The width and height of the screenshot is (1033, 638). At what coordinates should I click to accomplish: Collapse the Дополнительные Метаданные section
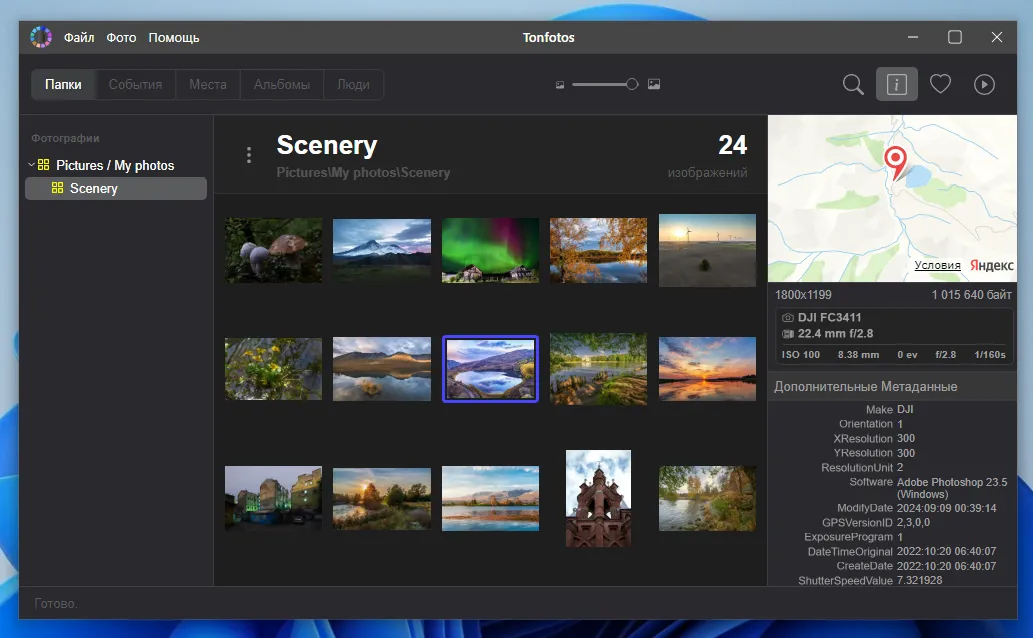tap(865, 386)
